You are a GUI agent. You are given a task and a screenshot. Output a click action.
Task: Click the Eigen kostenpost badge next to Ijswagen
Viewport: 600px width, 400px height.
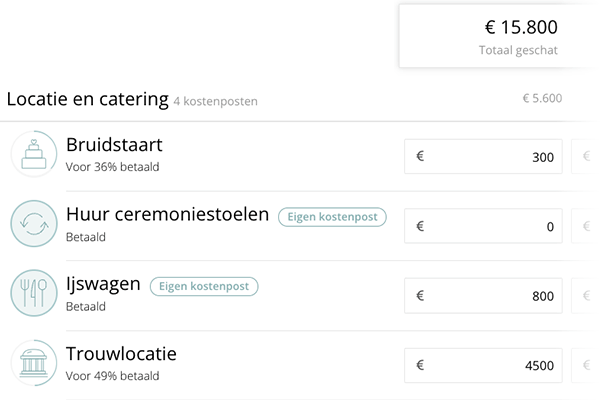(204, 286)
